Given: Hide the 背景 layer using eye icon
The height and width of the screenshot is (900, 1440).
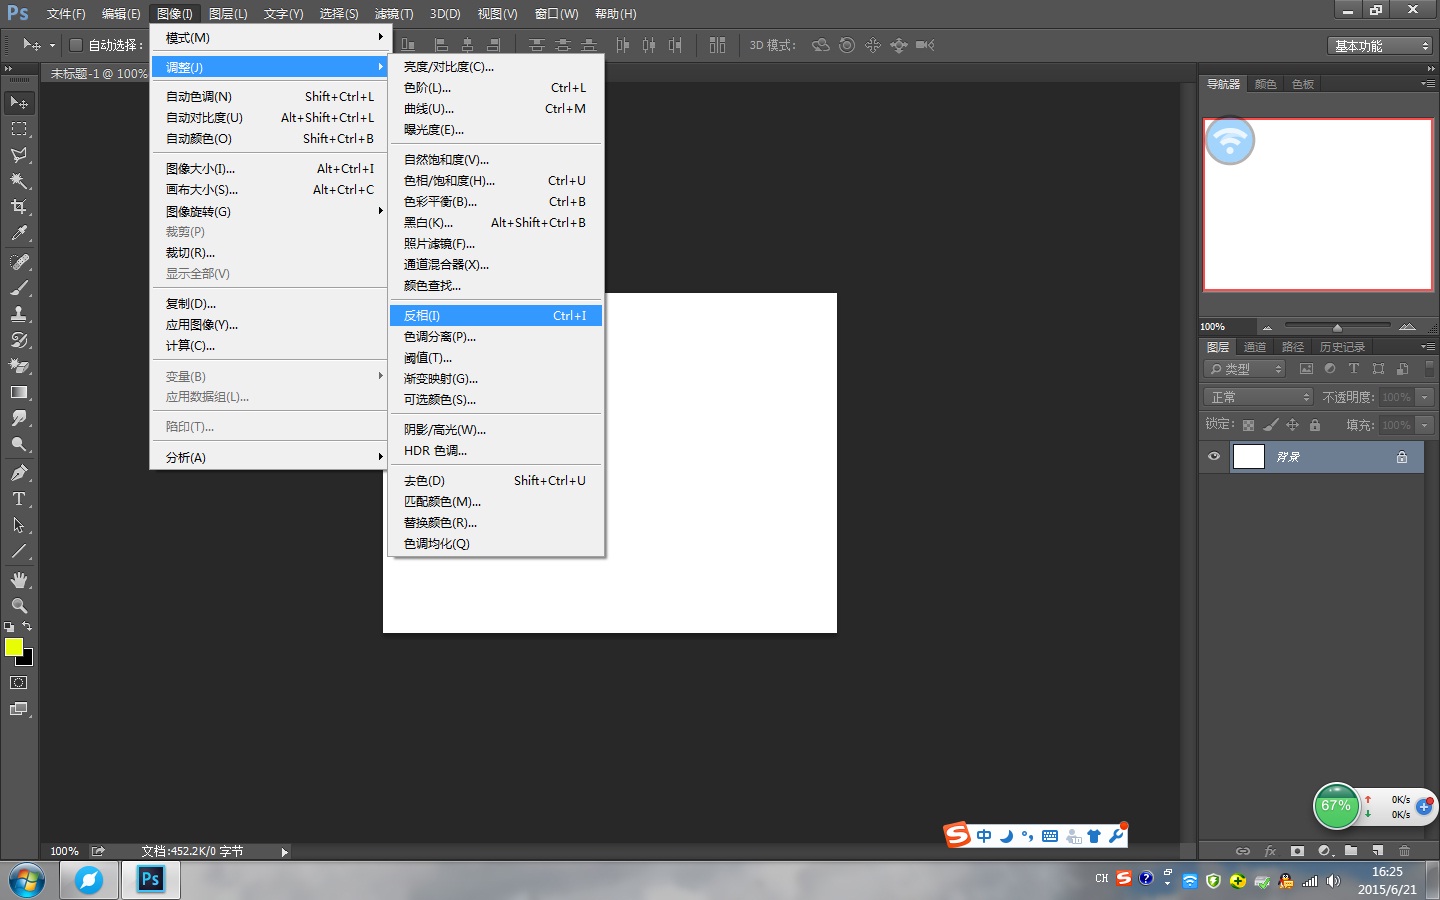Looking at the screenshot, I should click(x=1214, y=457).
